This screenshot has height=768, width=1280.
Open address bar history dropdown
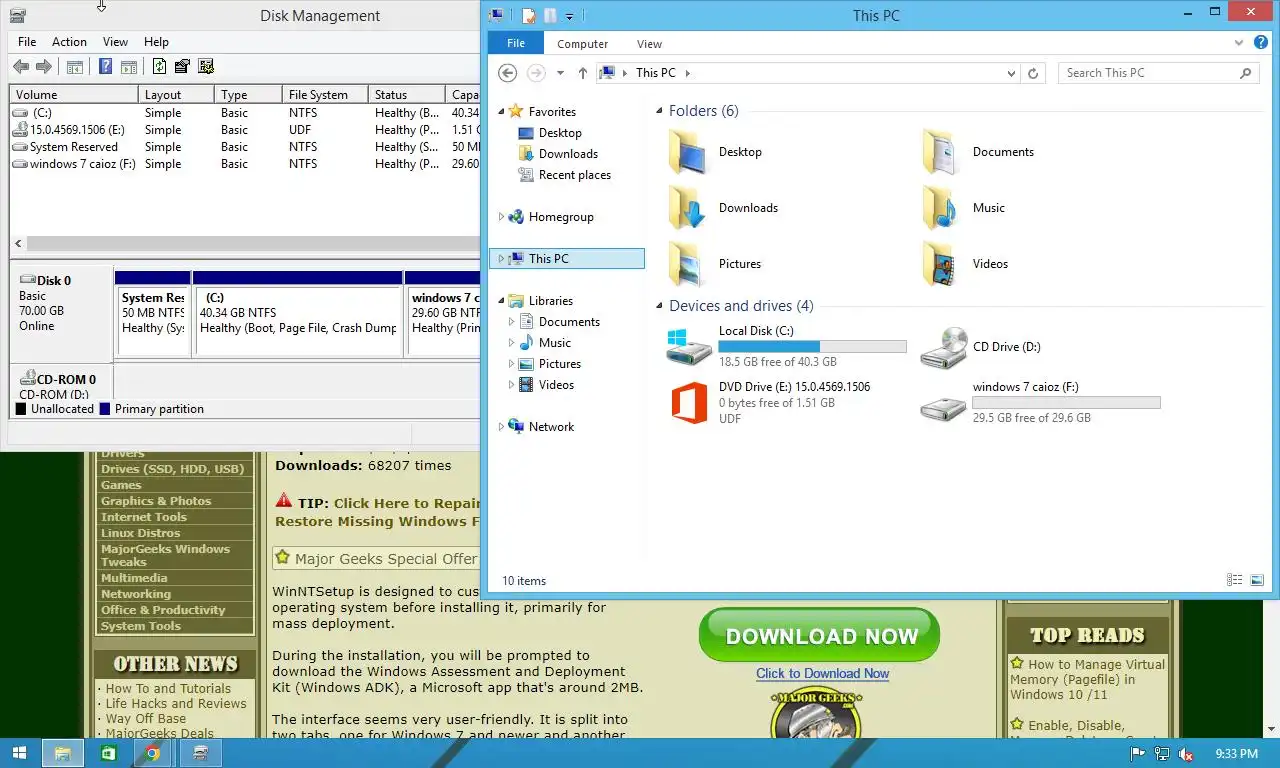pos(1012,73)
